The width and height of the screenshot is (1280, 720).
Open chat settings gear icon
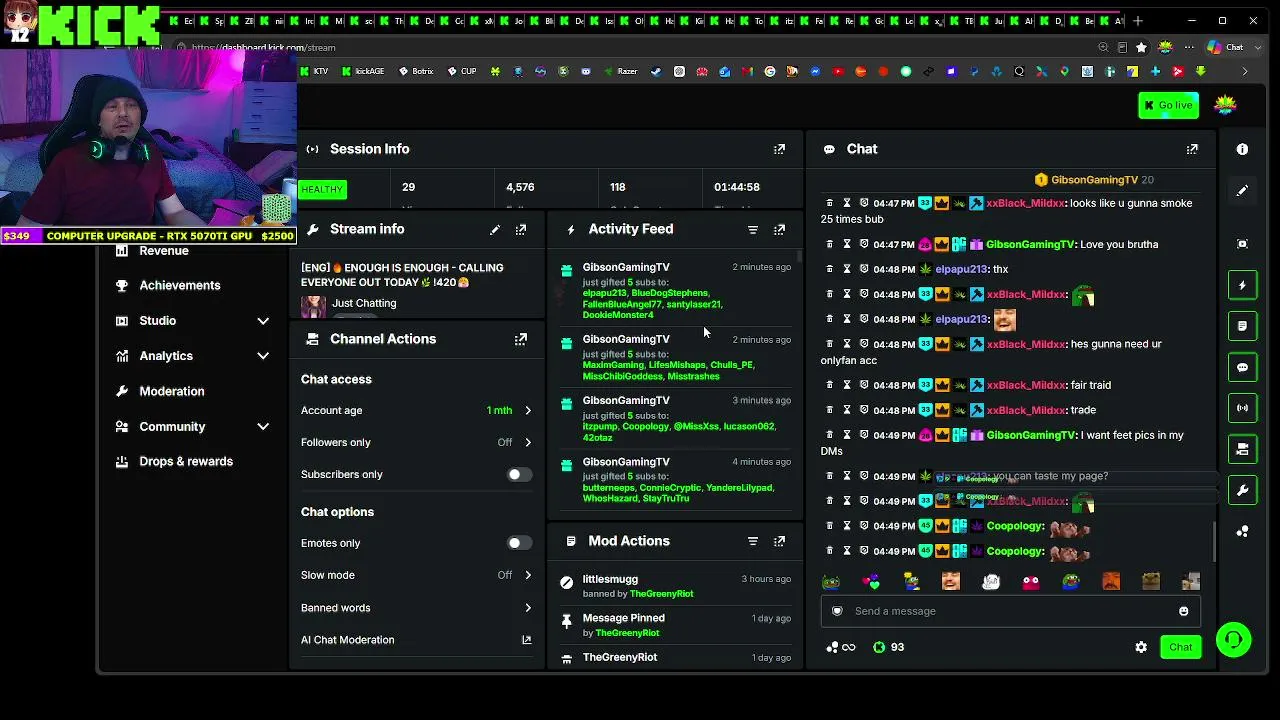1141,647
